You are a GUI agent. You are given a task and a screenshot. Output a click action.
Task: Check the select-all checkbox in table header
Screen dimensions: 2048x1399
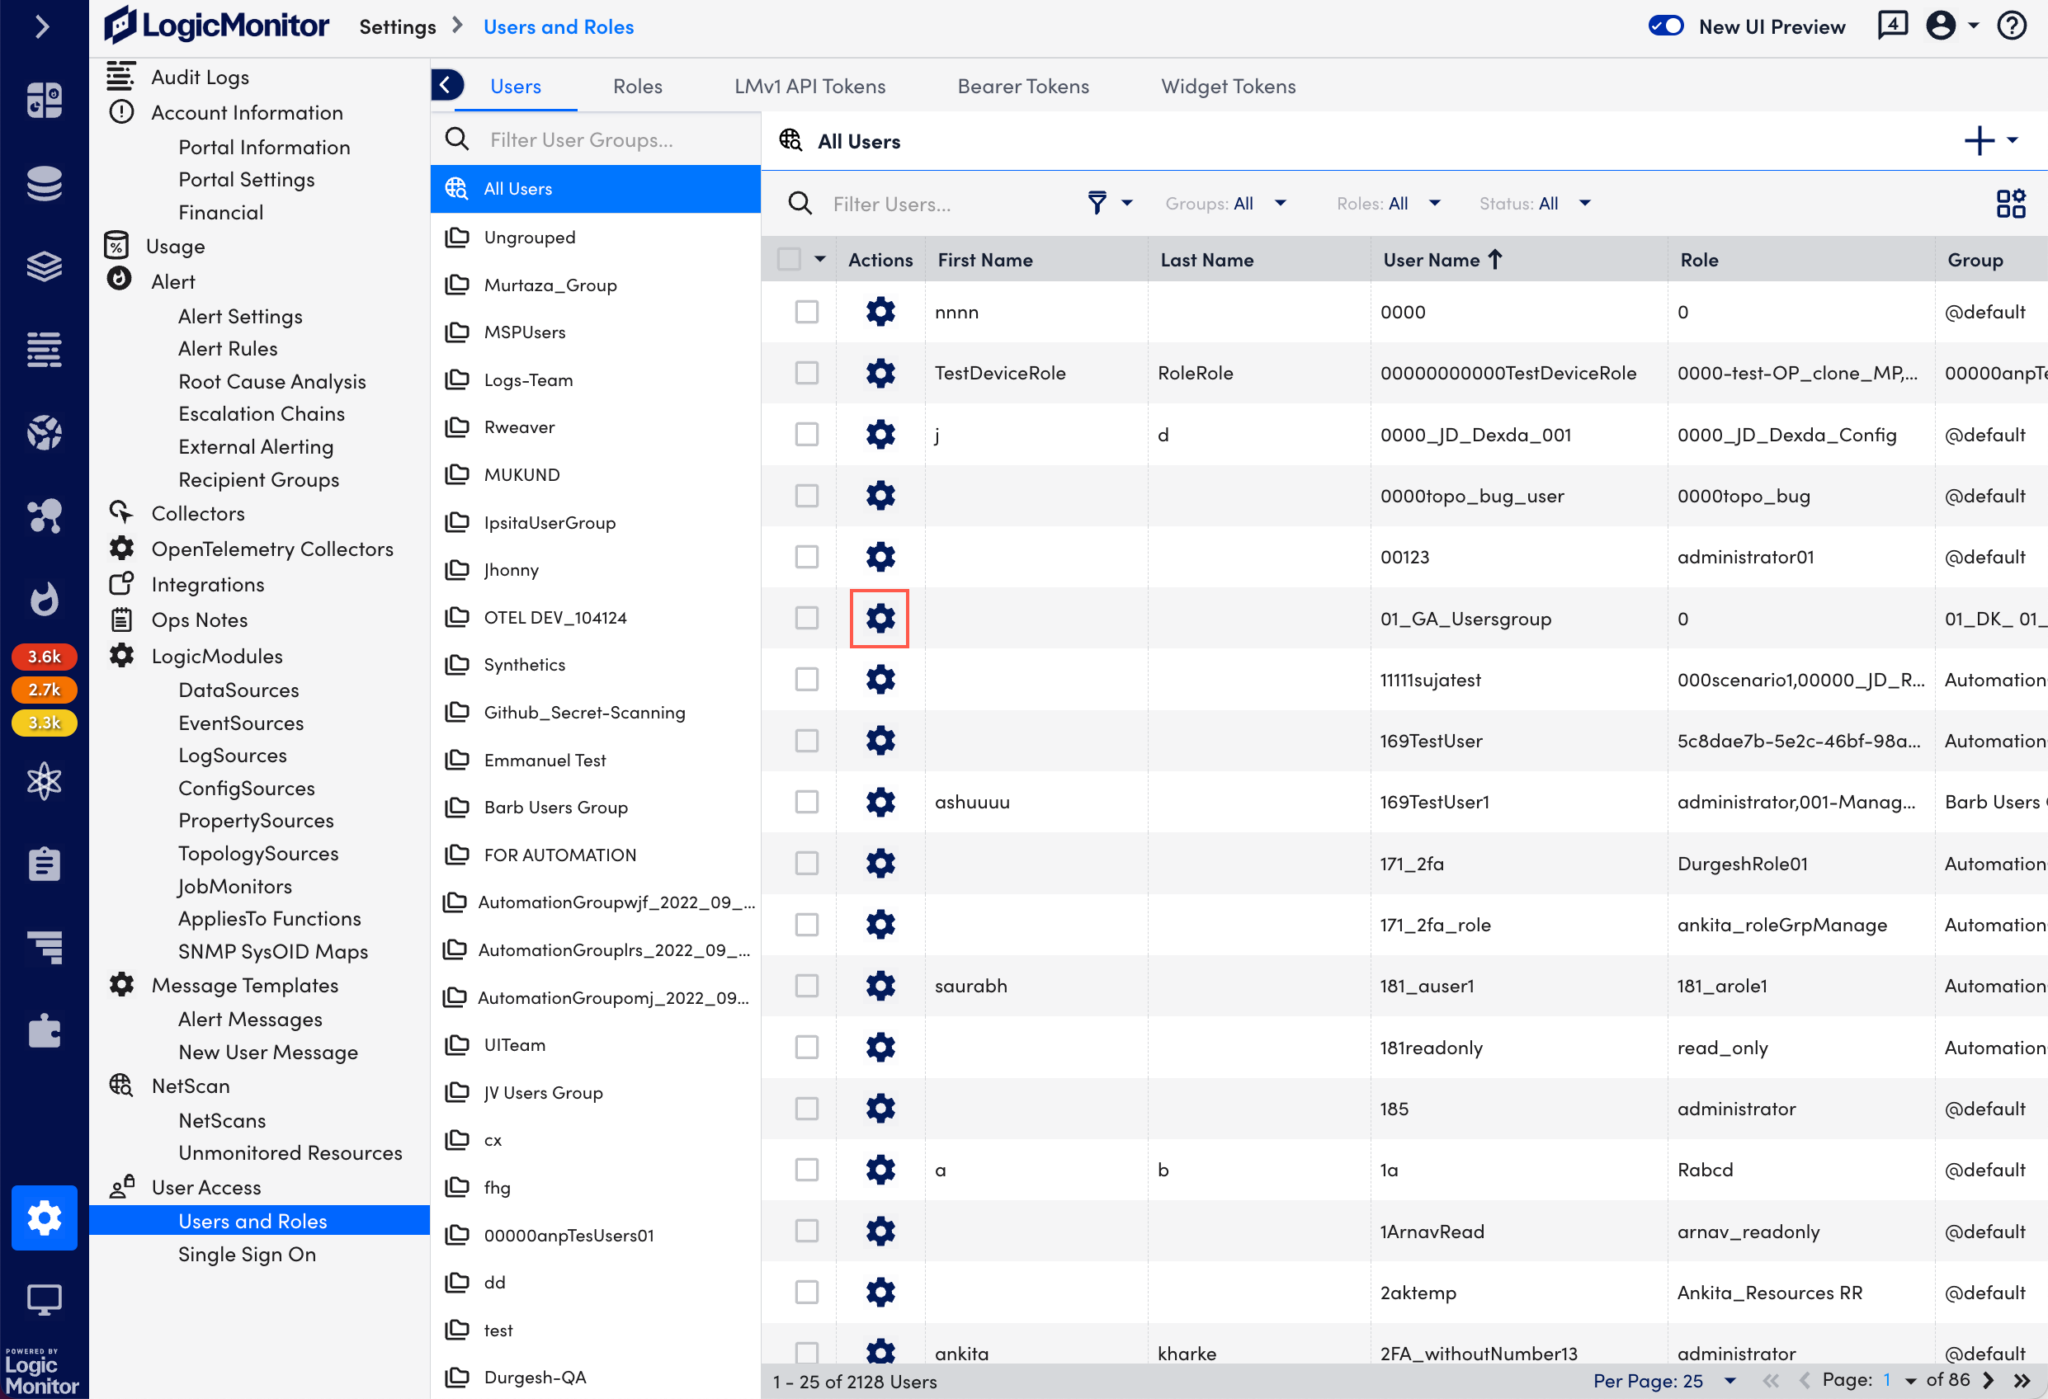coord(789,258)
